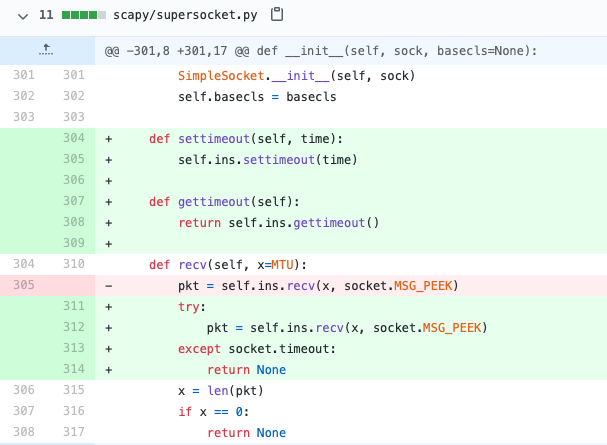The width and height of the screenshot is (607, 445).
Task: Click the 'def recv(self, x=MTU):' code line
Action: click(x=228, y=265)
